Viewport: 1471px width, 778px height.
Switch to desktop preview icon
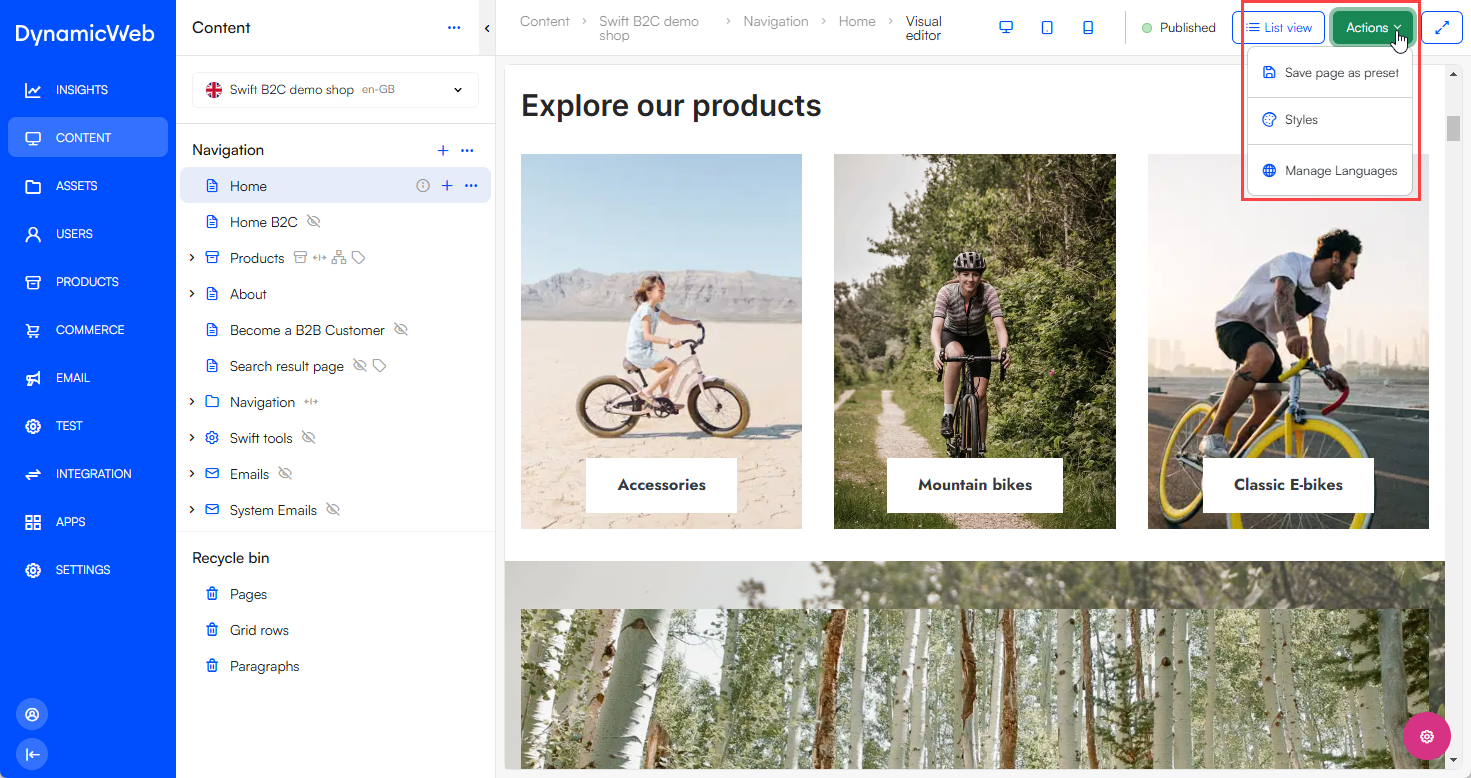coord(1006,28)
